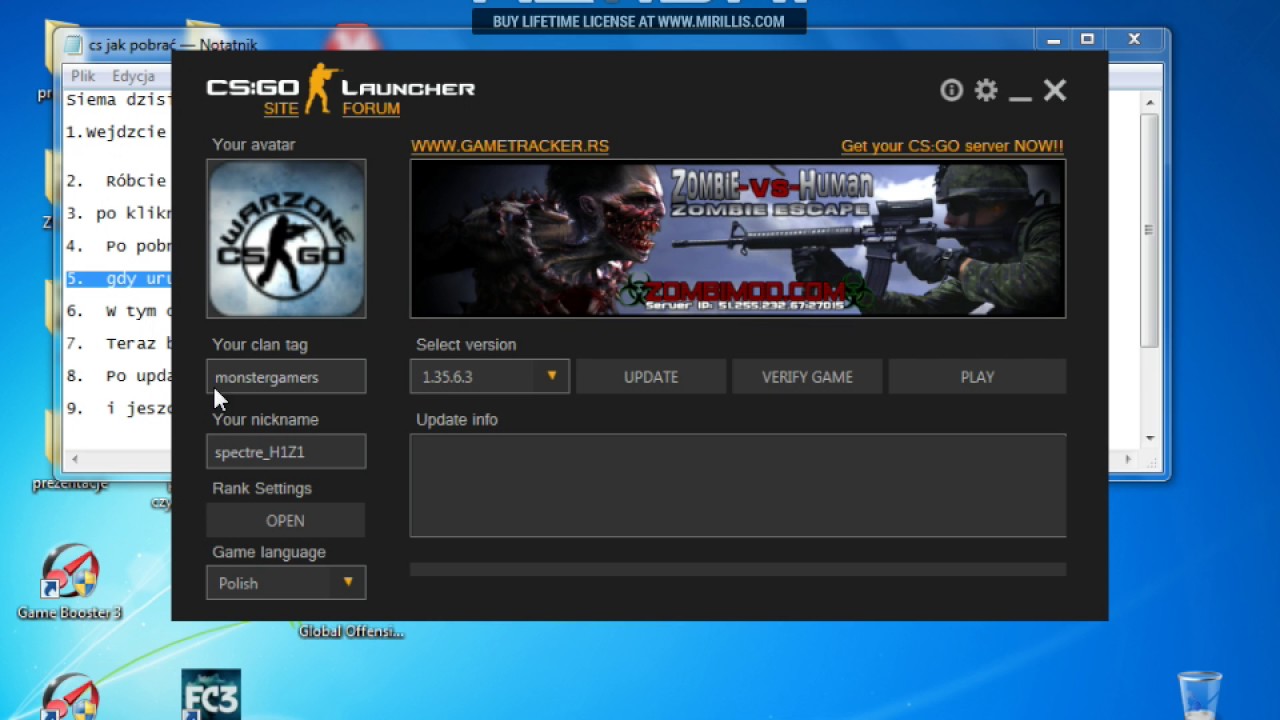Click the update progress bar
The height and width of the screenshot is (720, 1280).
(738, 569)
